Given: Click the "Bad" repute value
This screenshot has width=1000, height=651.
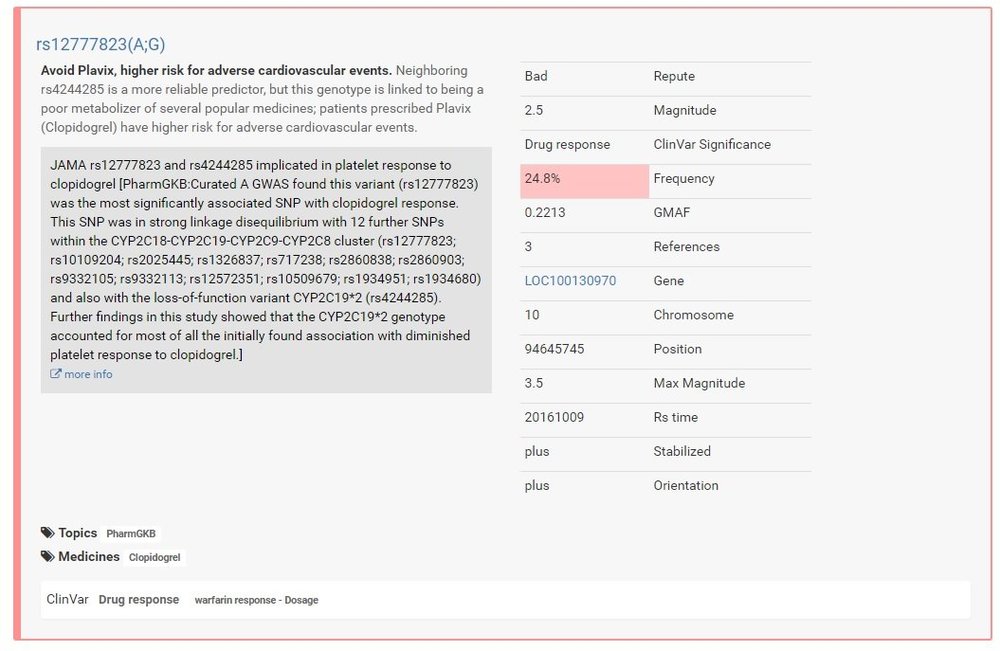Looking at the screenshot, I should 536,76.
